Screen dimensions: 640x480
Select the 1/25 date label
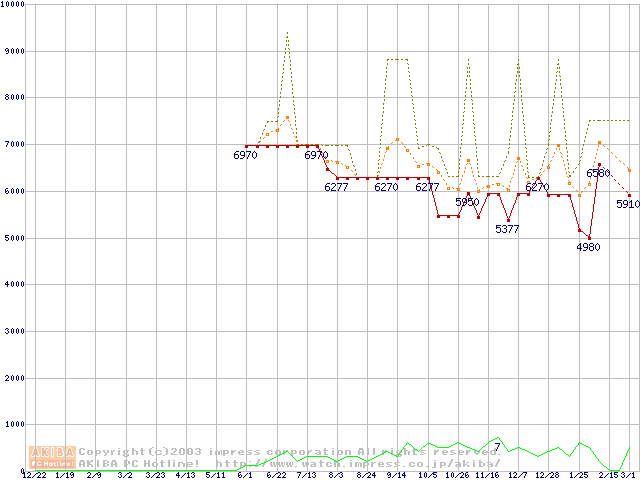click(x=578, y=475)
